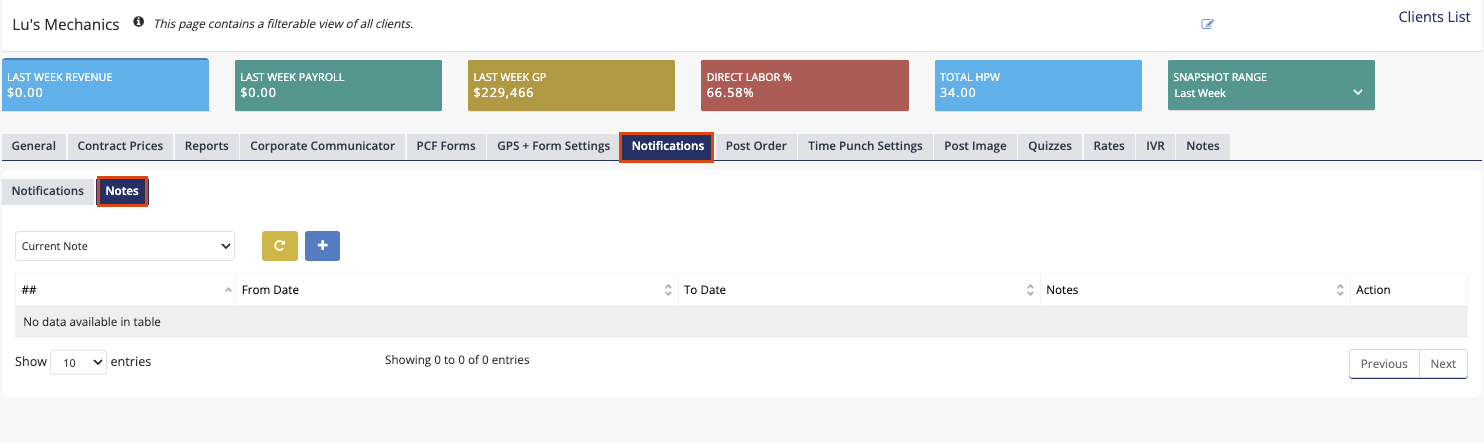Open the Show entries count dropdown
The width and height of the screenshot is (1484, 443).
click(78, 362)
